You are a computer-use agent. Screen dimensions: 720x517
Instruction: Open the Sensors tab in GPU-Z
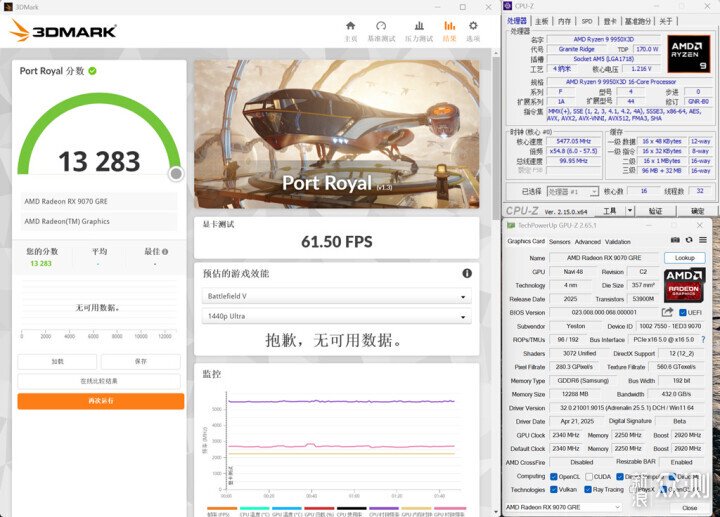pyautogui.click(x=560, y=242)
